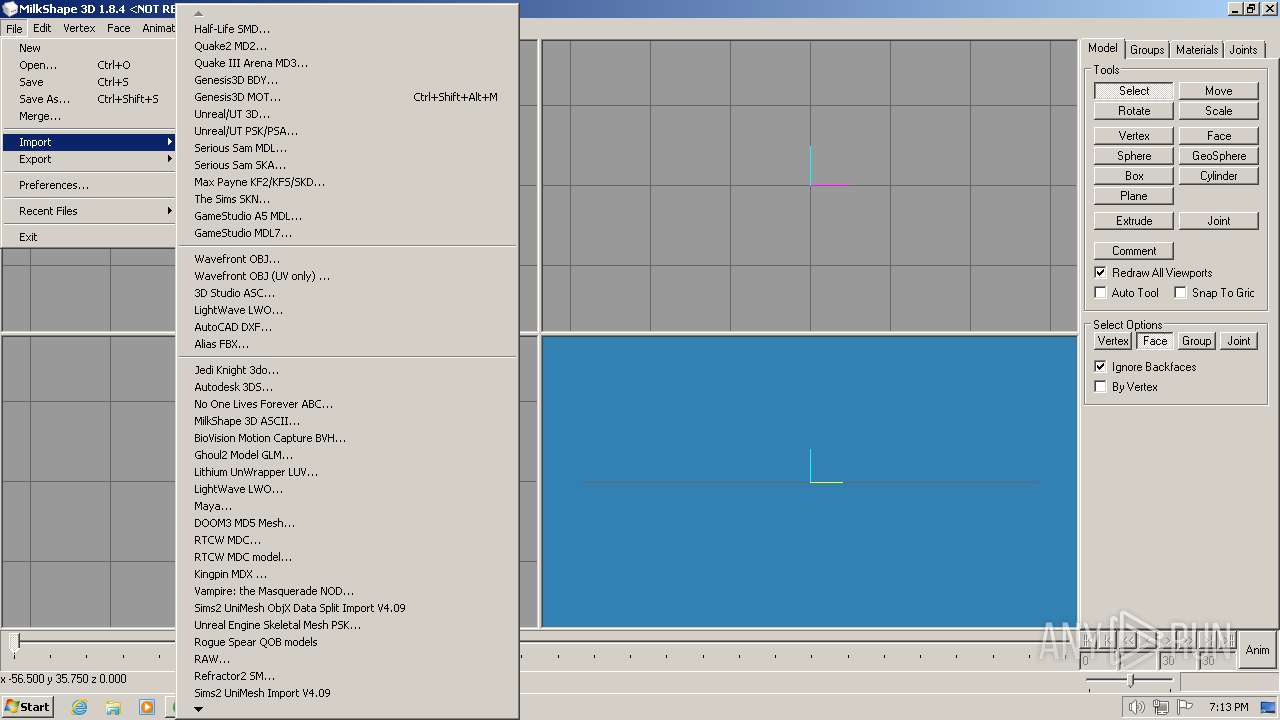Activate the Scale tool
This screenshot has height=720, width=1280.
point(1218,111)
